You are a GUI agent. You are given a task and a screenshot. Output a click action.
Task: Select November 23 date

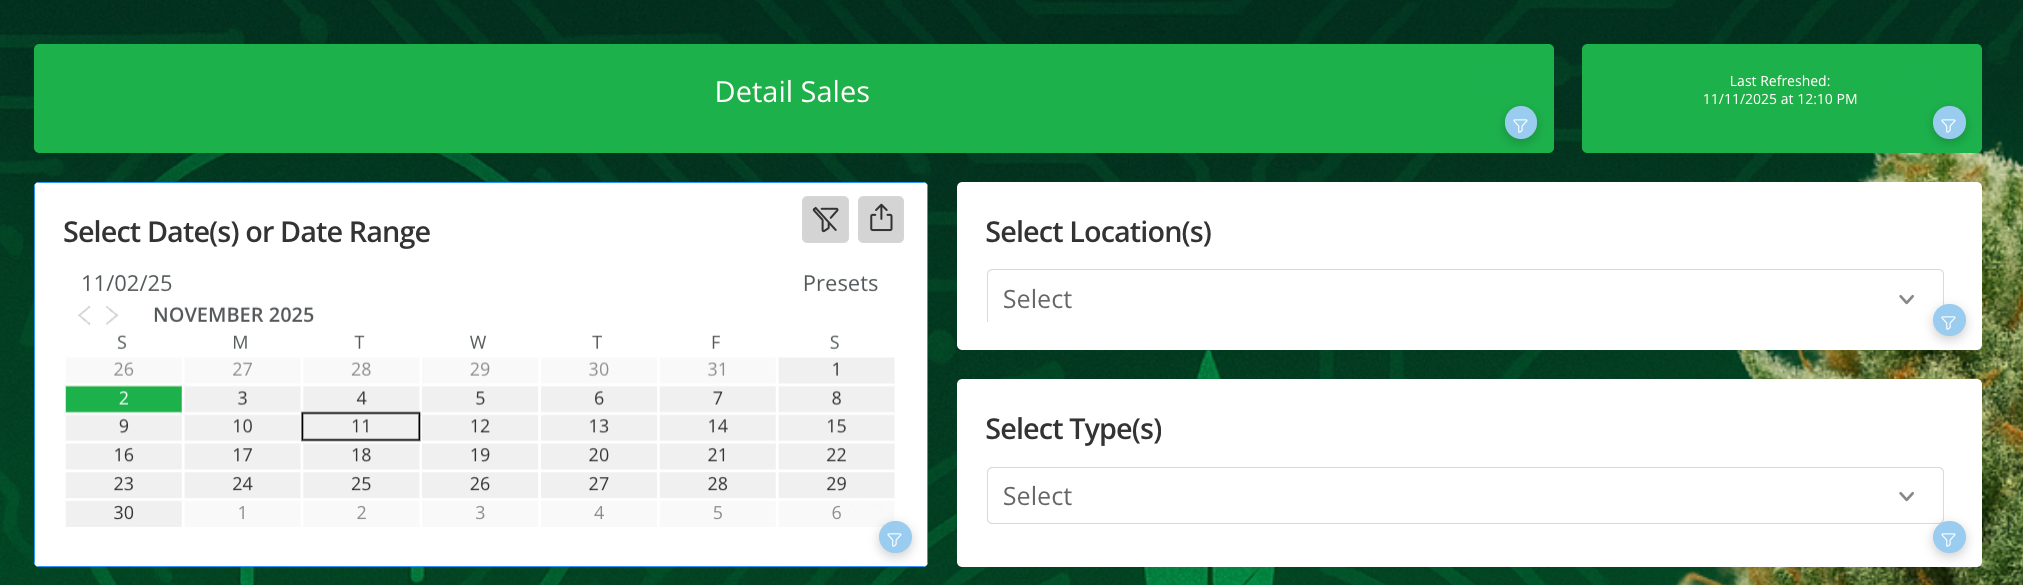(124, 484)
